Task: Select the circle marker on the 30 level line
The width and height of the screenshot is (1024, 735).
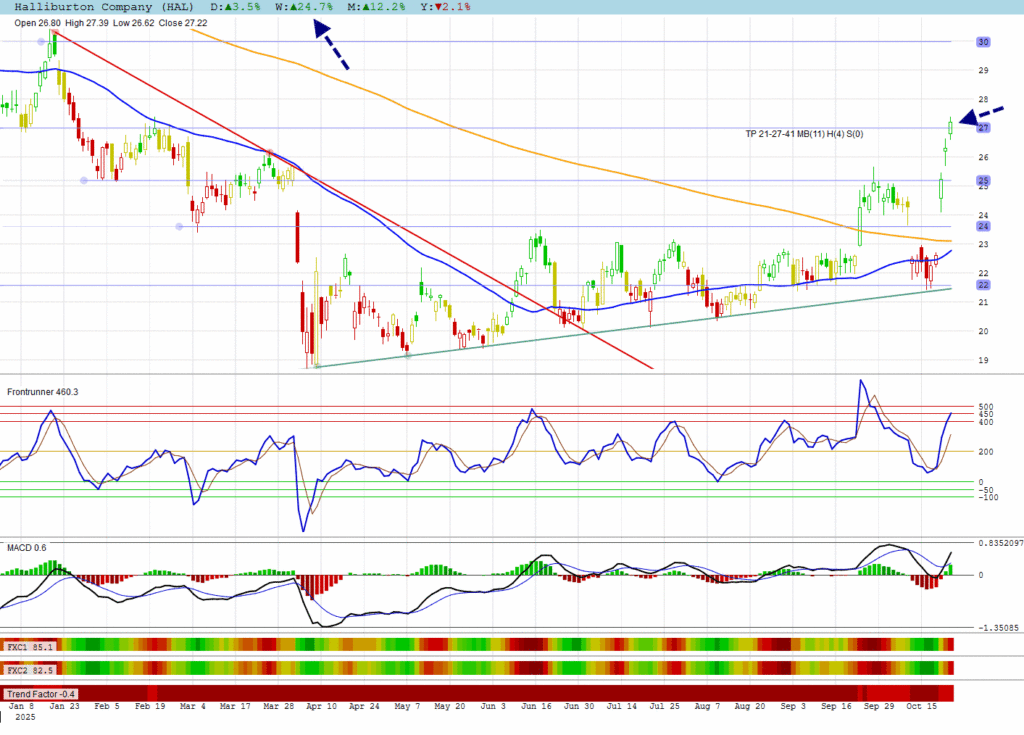Action: click(41, 41)
